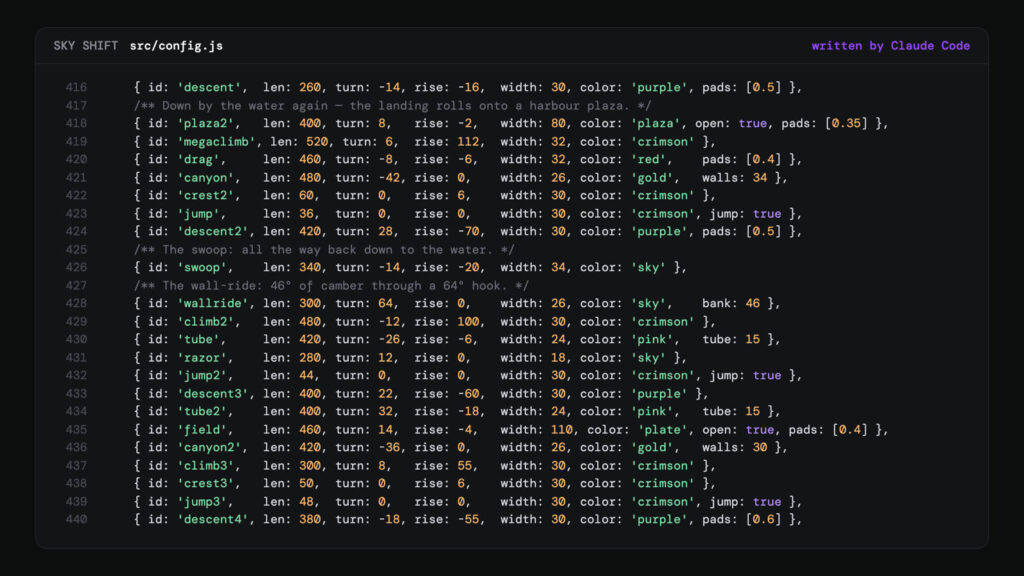
Task: Click pads value 0.6 on descent4 line
Action: (763, 520)
